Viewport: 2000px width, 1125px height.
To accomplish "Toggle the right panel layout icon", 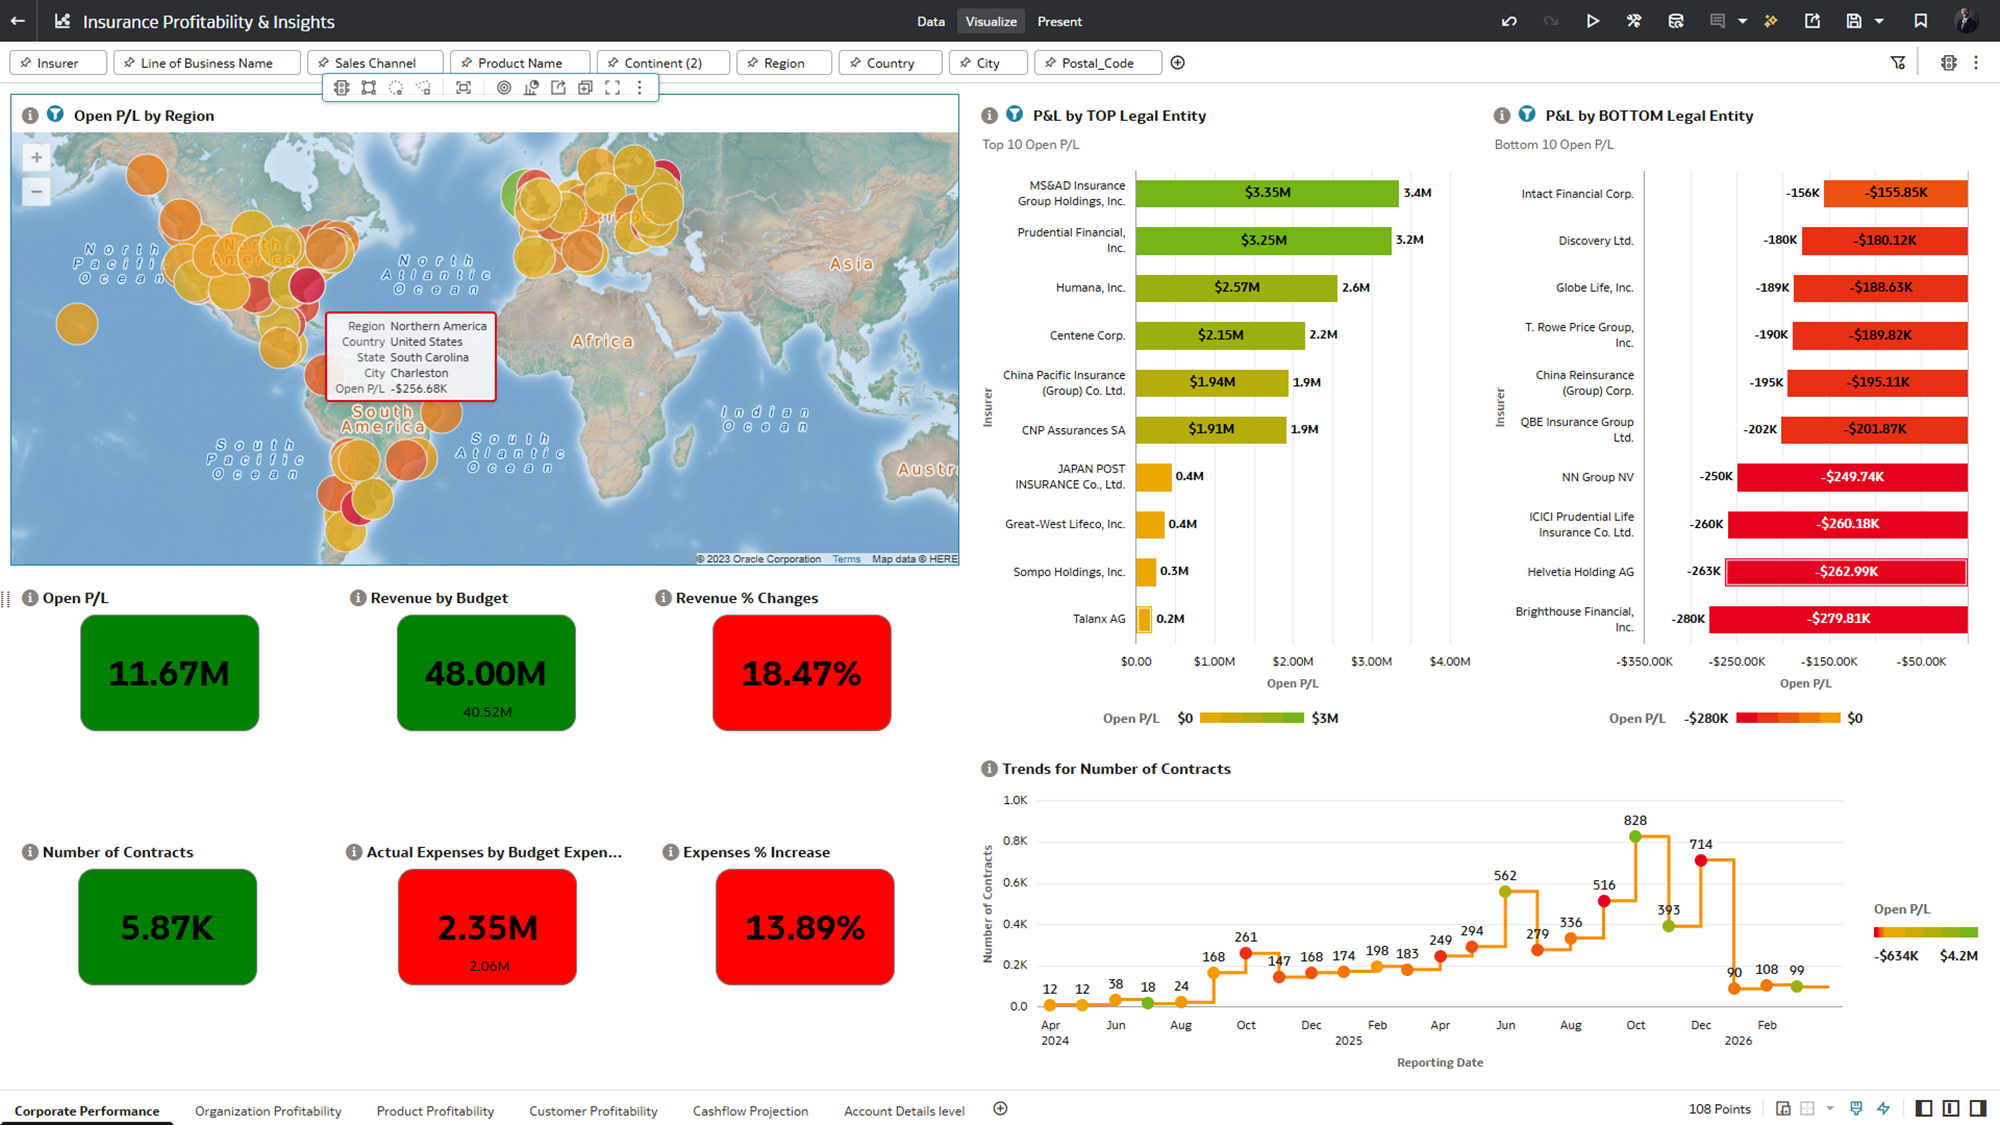I will pyautogui.click(x=1978, y=1108).
